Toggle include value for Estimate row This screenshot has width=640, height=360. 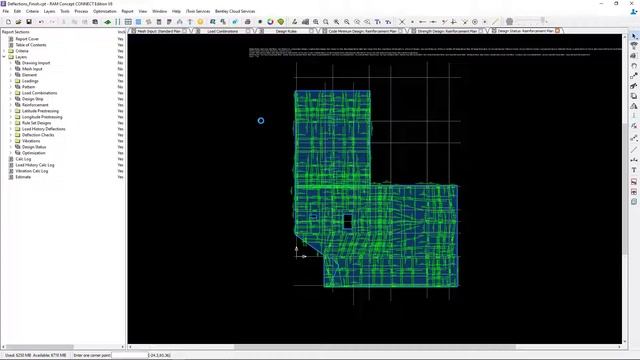click(120, 177)
